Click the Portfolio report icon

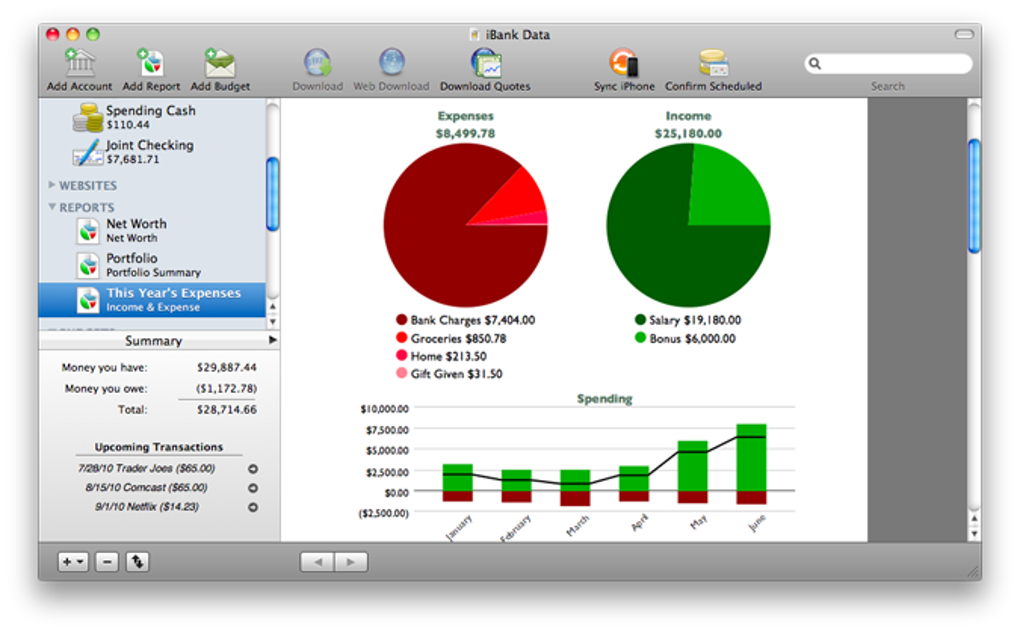coord(88,265)
